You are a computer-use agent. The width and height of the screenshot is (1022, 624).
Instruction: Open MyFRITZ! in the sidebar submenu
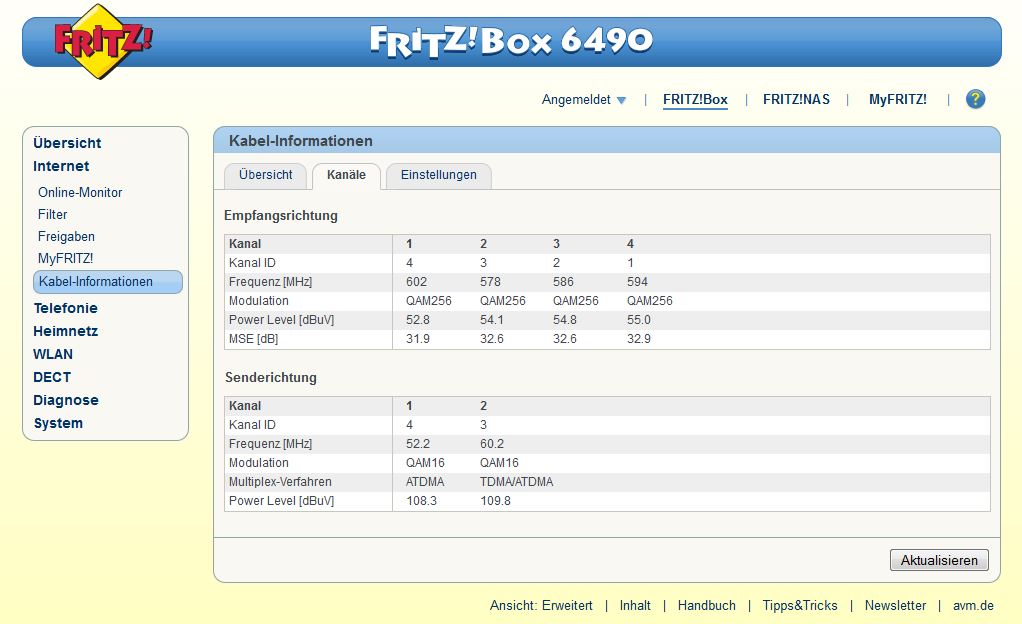[x=65, y=258]
